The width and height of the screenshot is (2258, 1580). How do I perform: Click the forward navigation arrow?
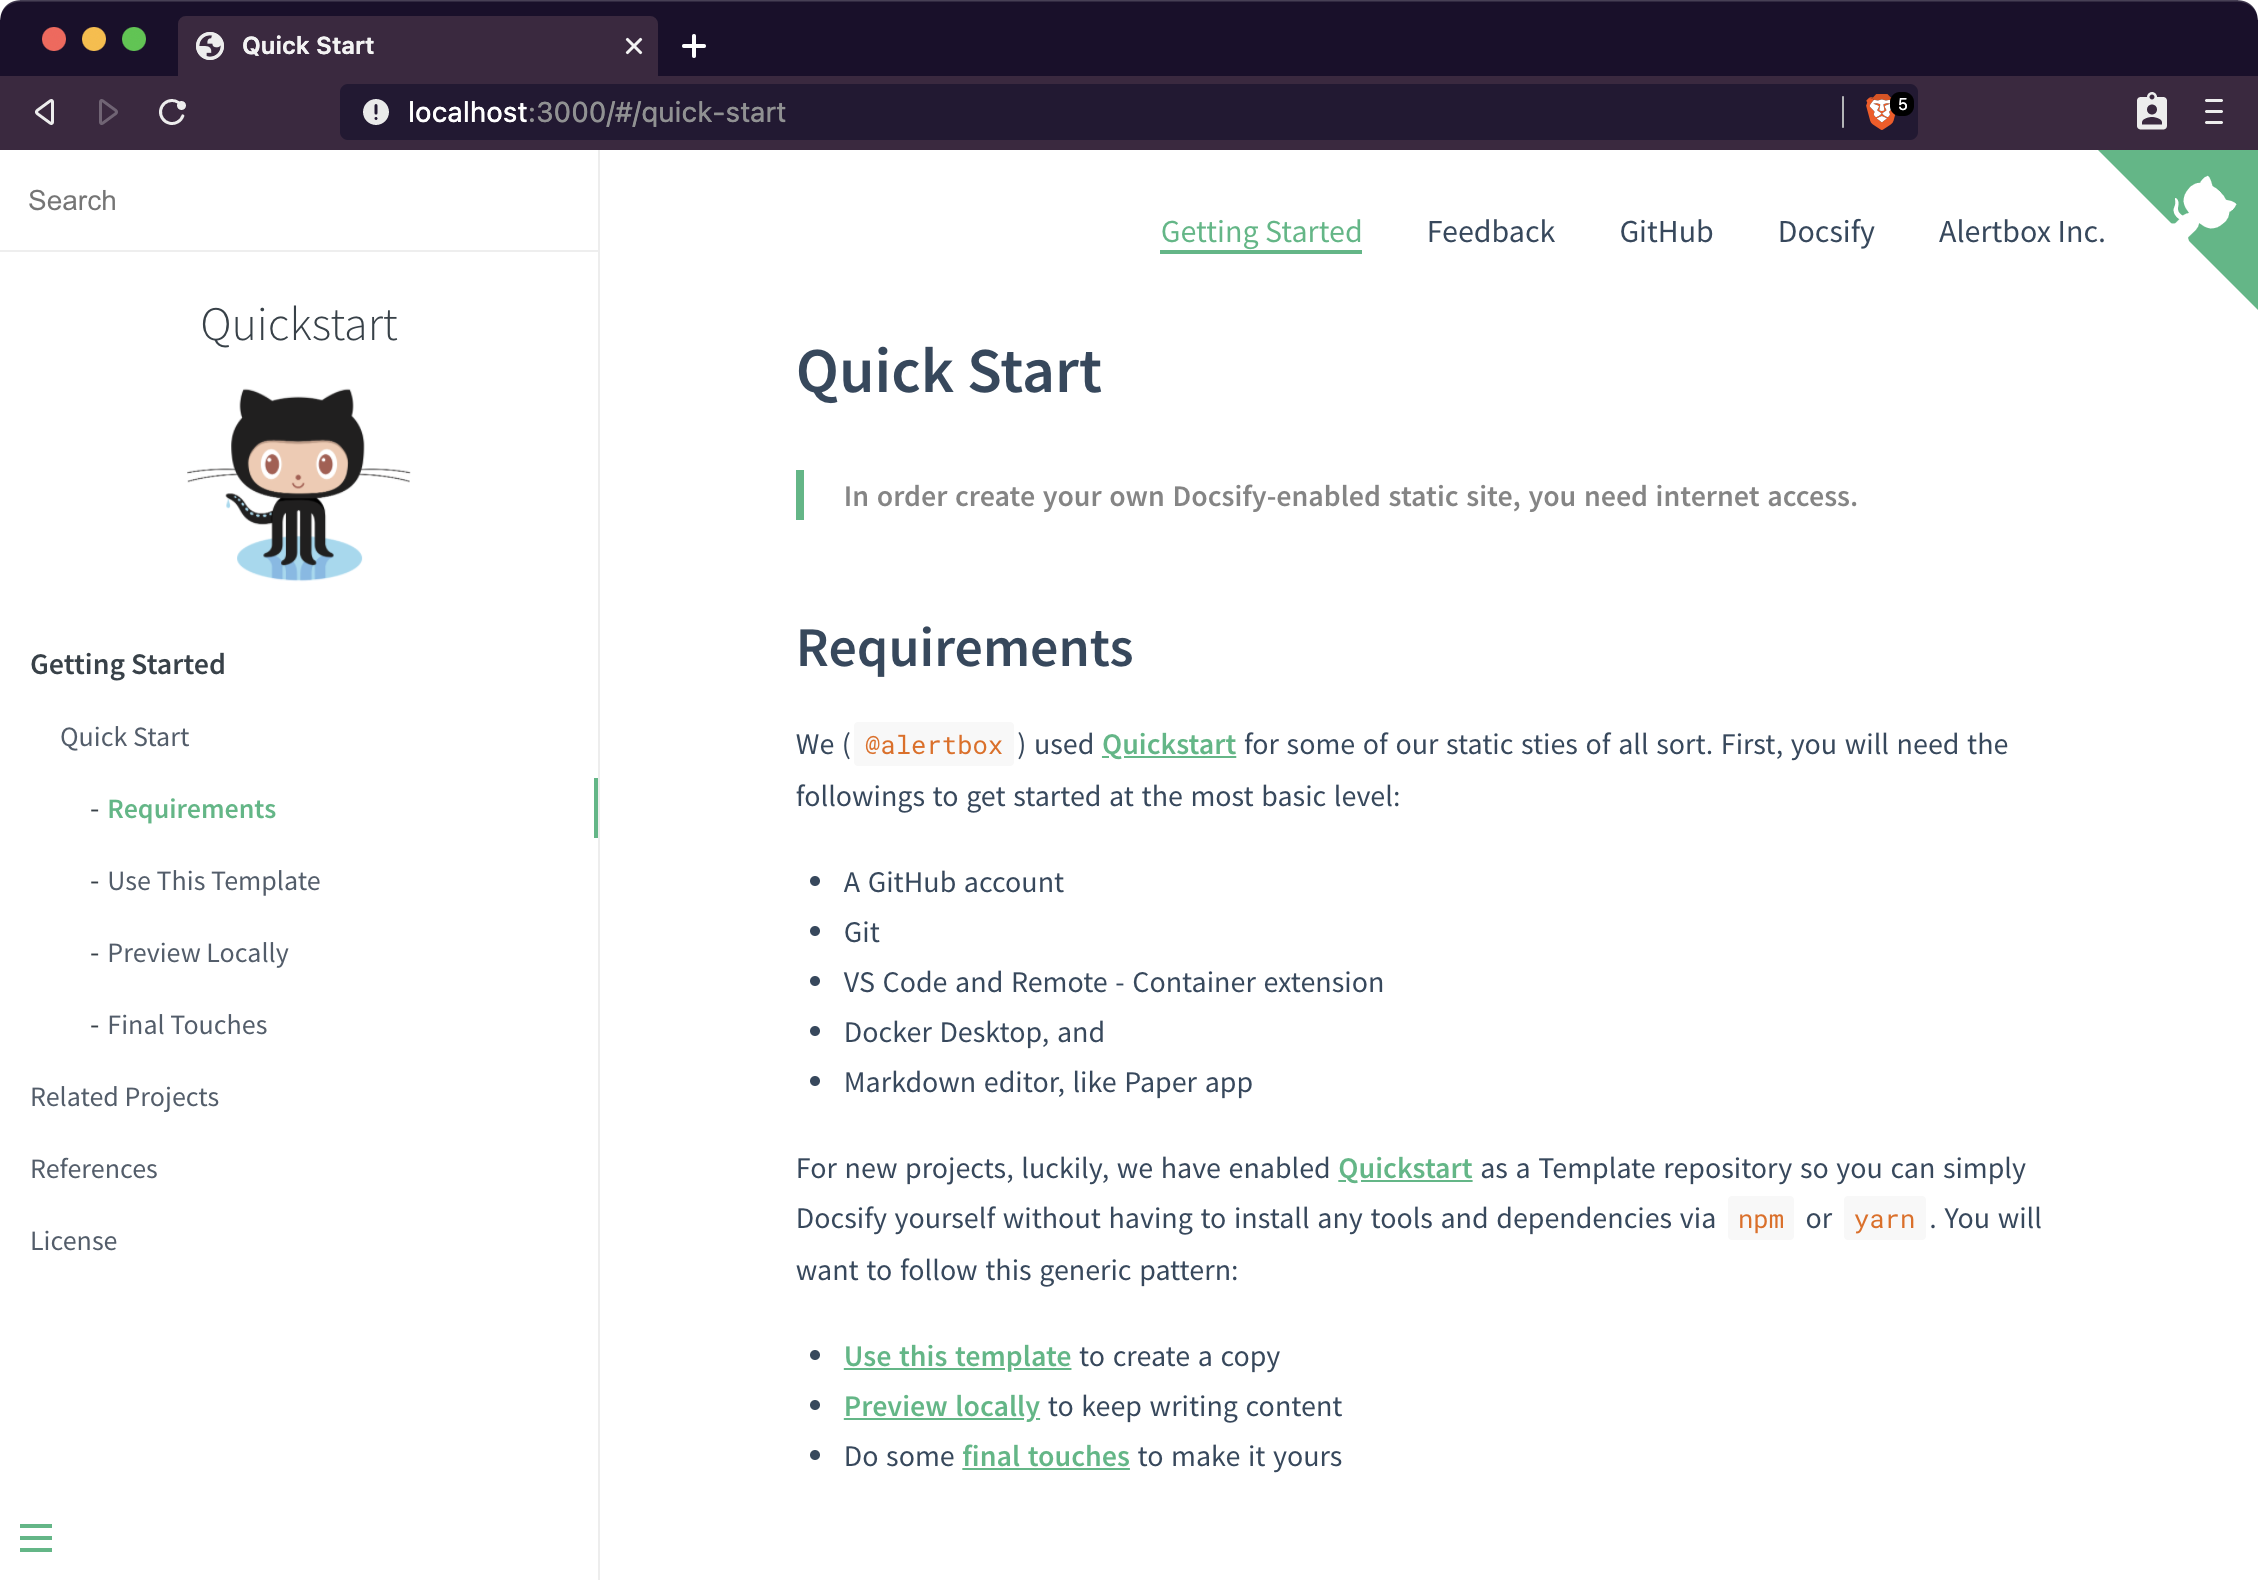(107, 112)
